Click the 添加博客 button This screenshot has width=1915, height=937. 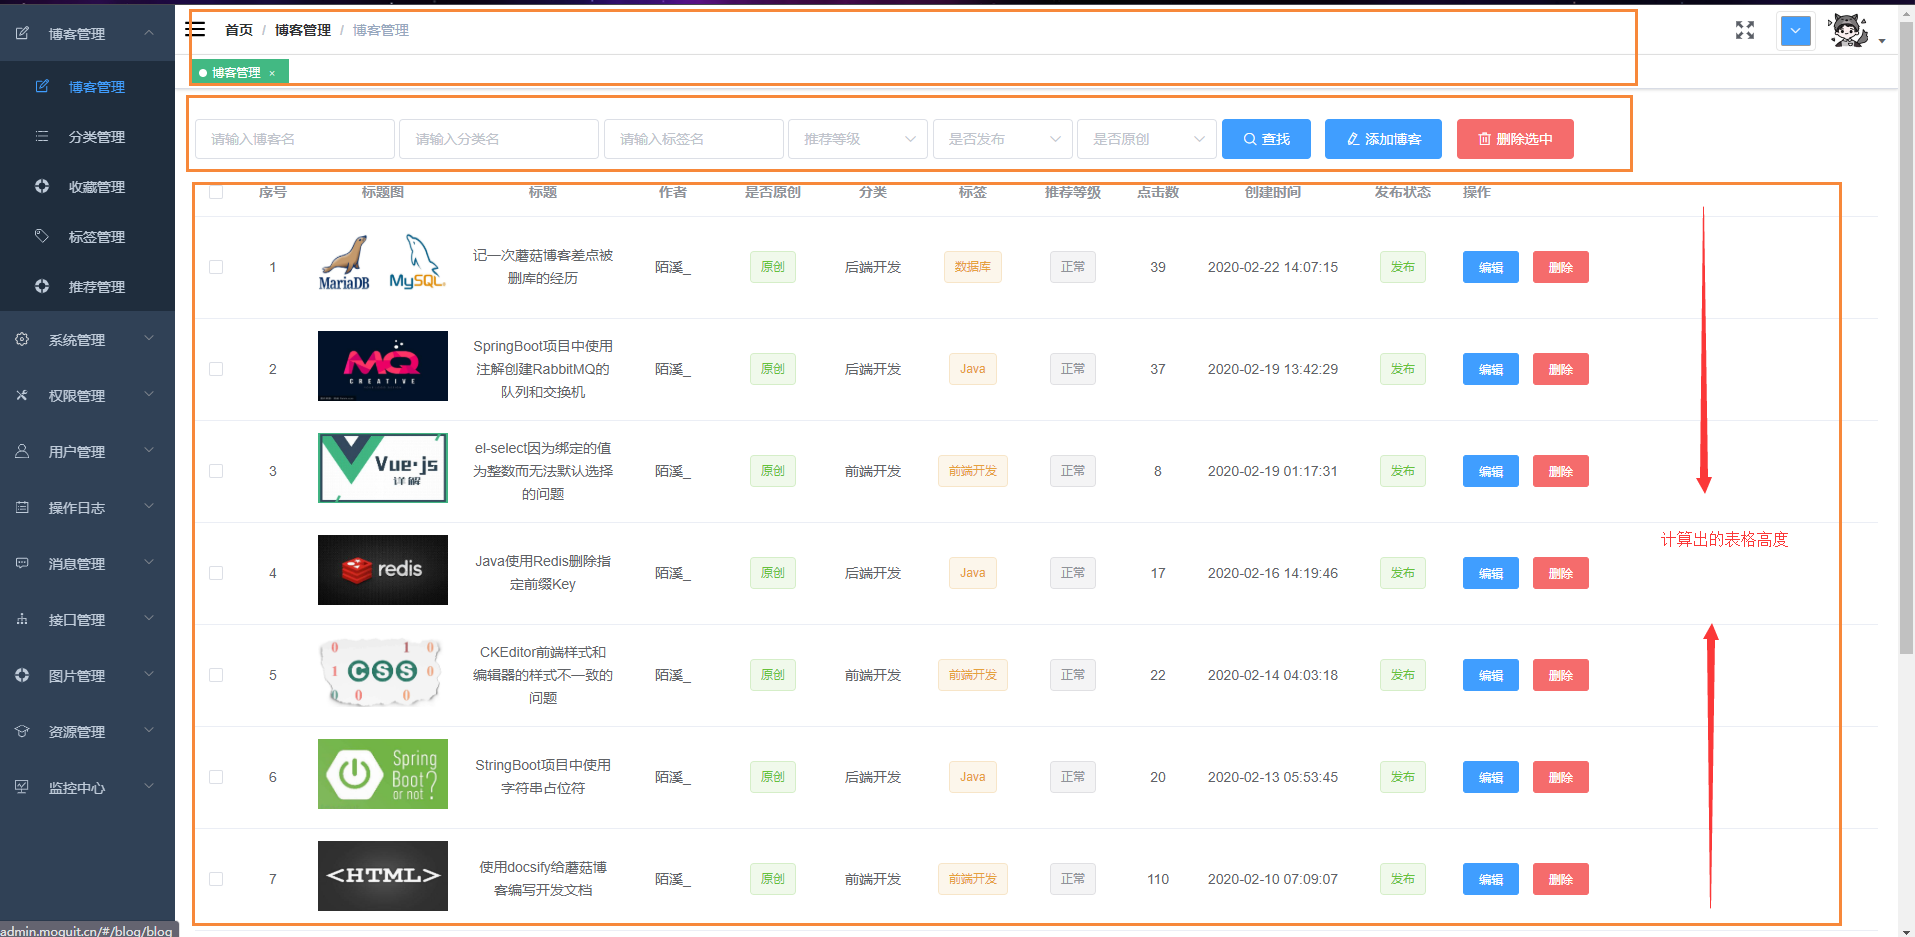point(1383,139)
